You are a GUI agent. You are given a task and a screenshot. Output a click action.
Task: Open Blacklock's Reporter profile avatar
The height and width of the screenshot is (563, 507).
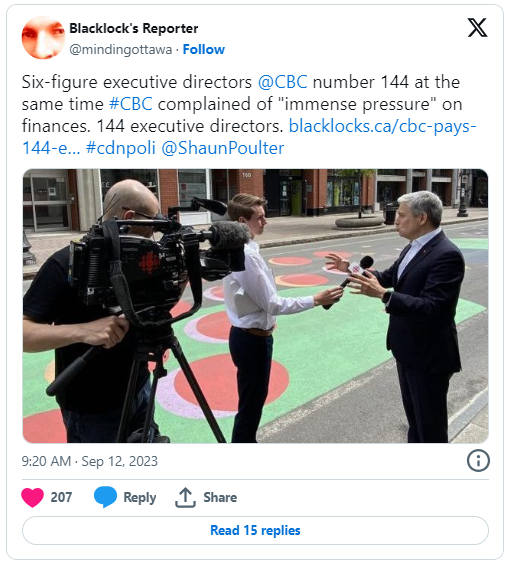[43, 37]
